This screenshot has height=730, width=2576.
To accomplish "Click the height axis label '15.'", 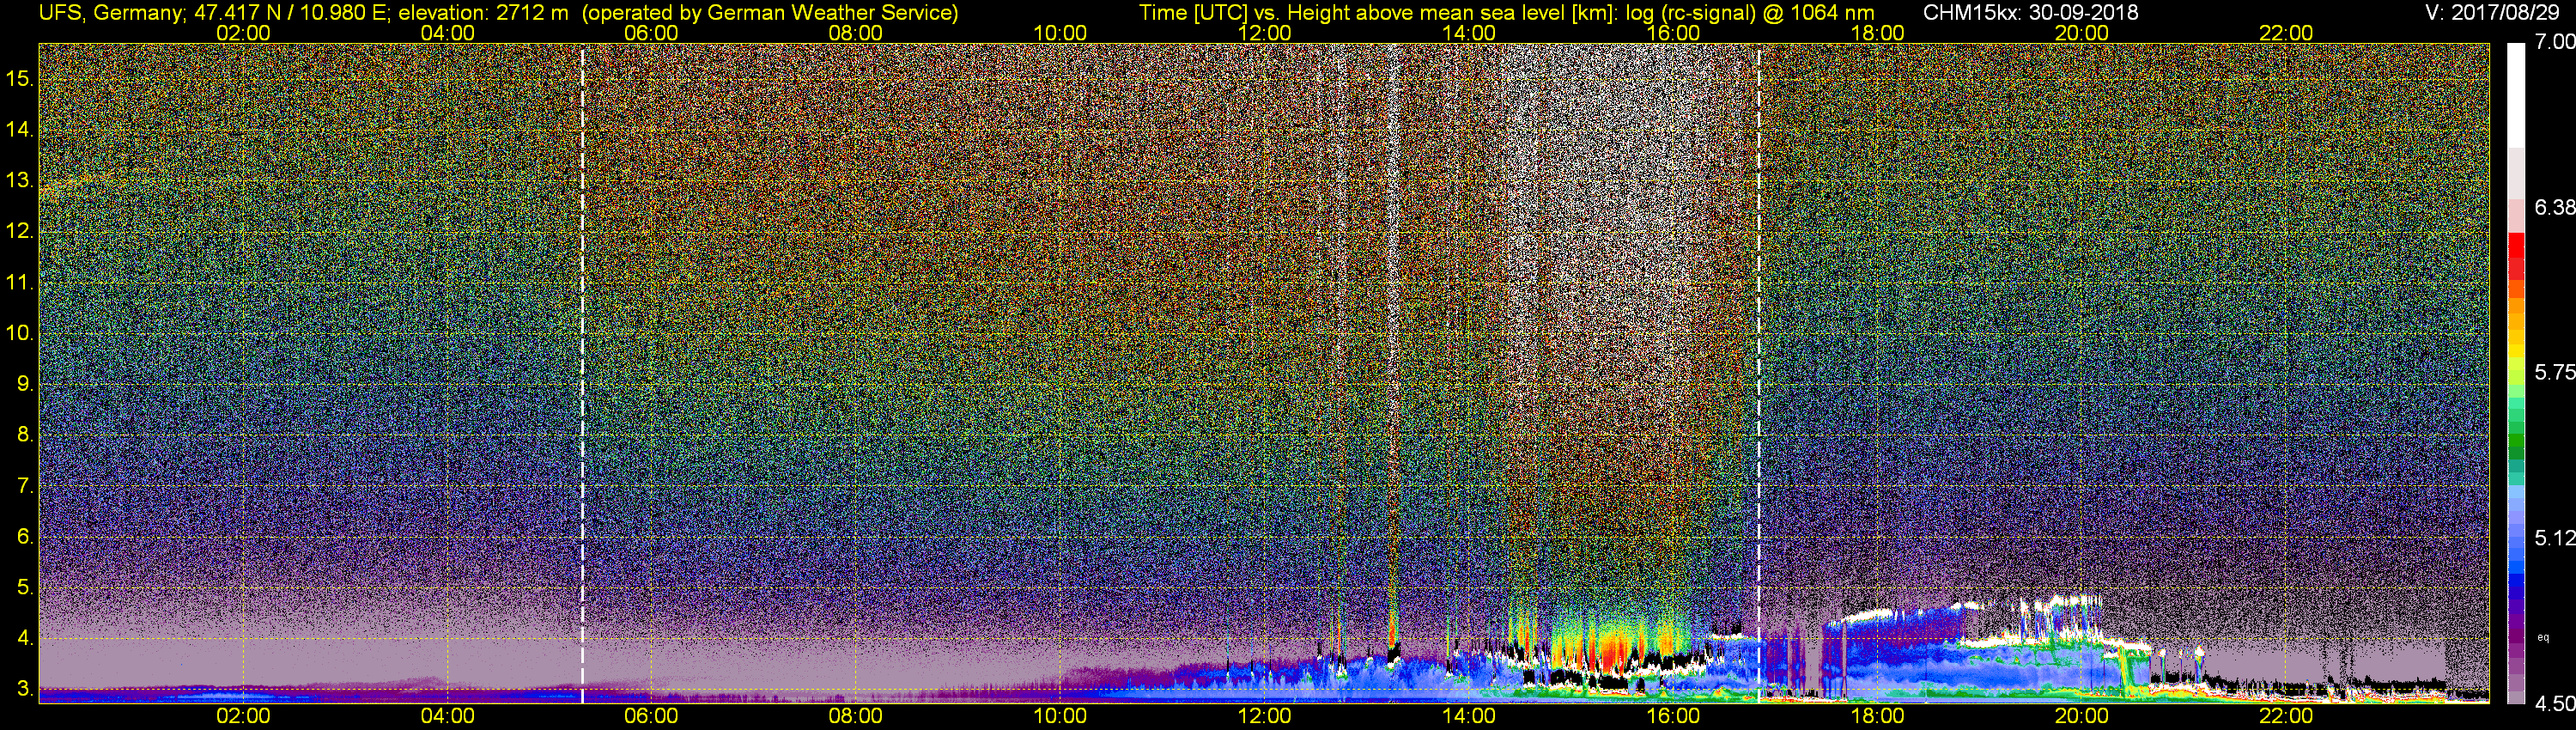I will click(x=20, y=78).
